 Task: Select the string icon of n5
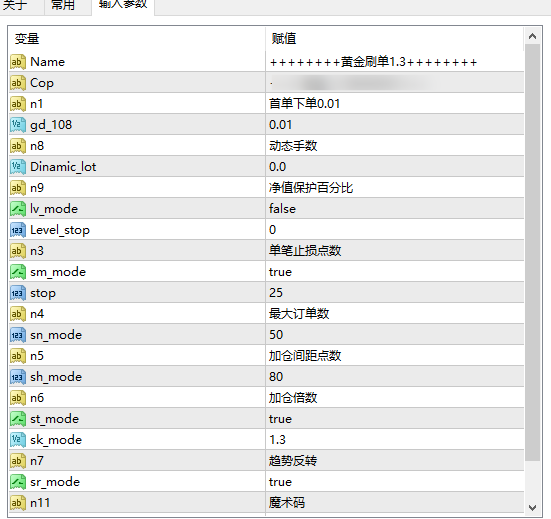(18, 356)
